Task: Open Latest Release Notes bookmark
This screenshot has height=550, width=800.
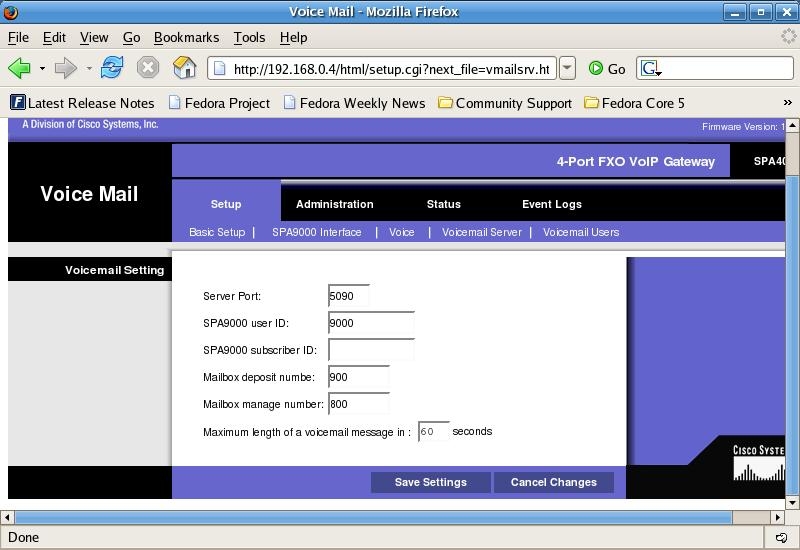Action: click(x=82, y=103)
